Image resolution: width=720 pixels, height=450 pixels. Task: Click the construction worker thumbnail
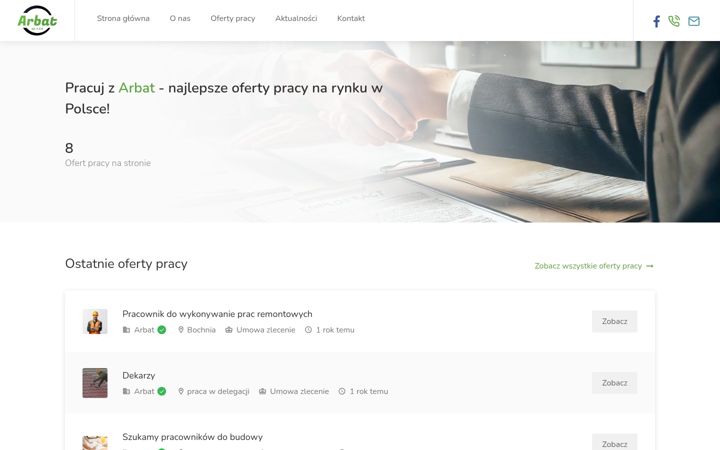[x=95, y=321]
